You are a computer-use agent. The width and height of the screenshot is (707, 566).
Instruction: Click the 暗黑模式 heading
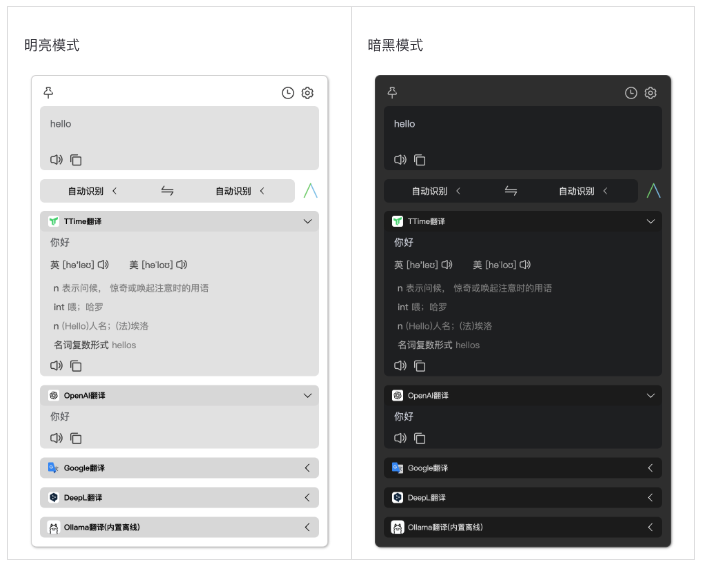pos(395,45)
